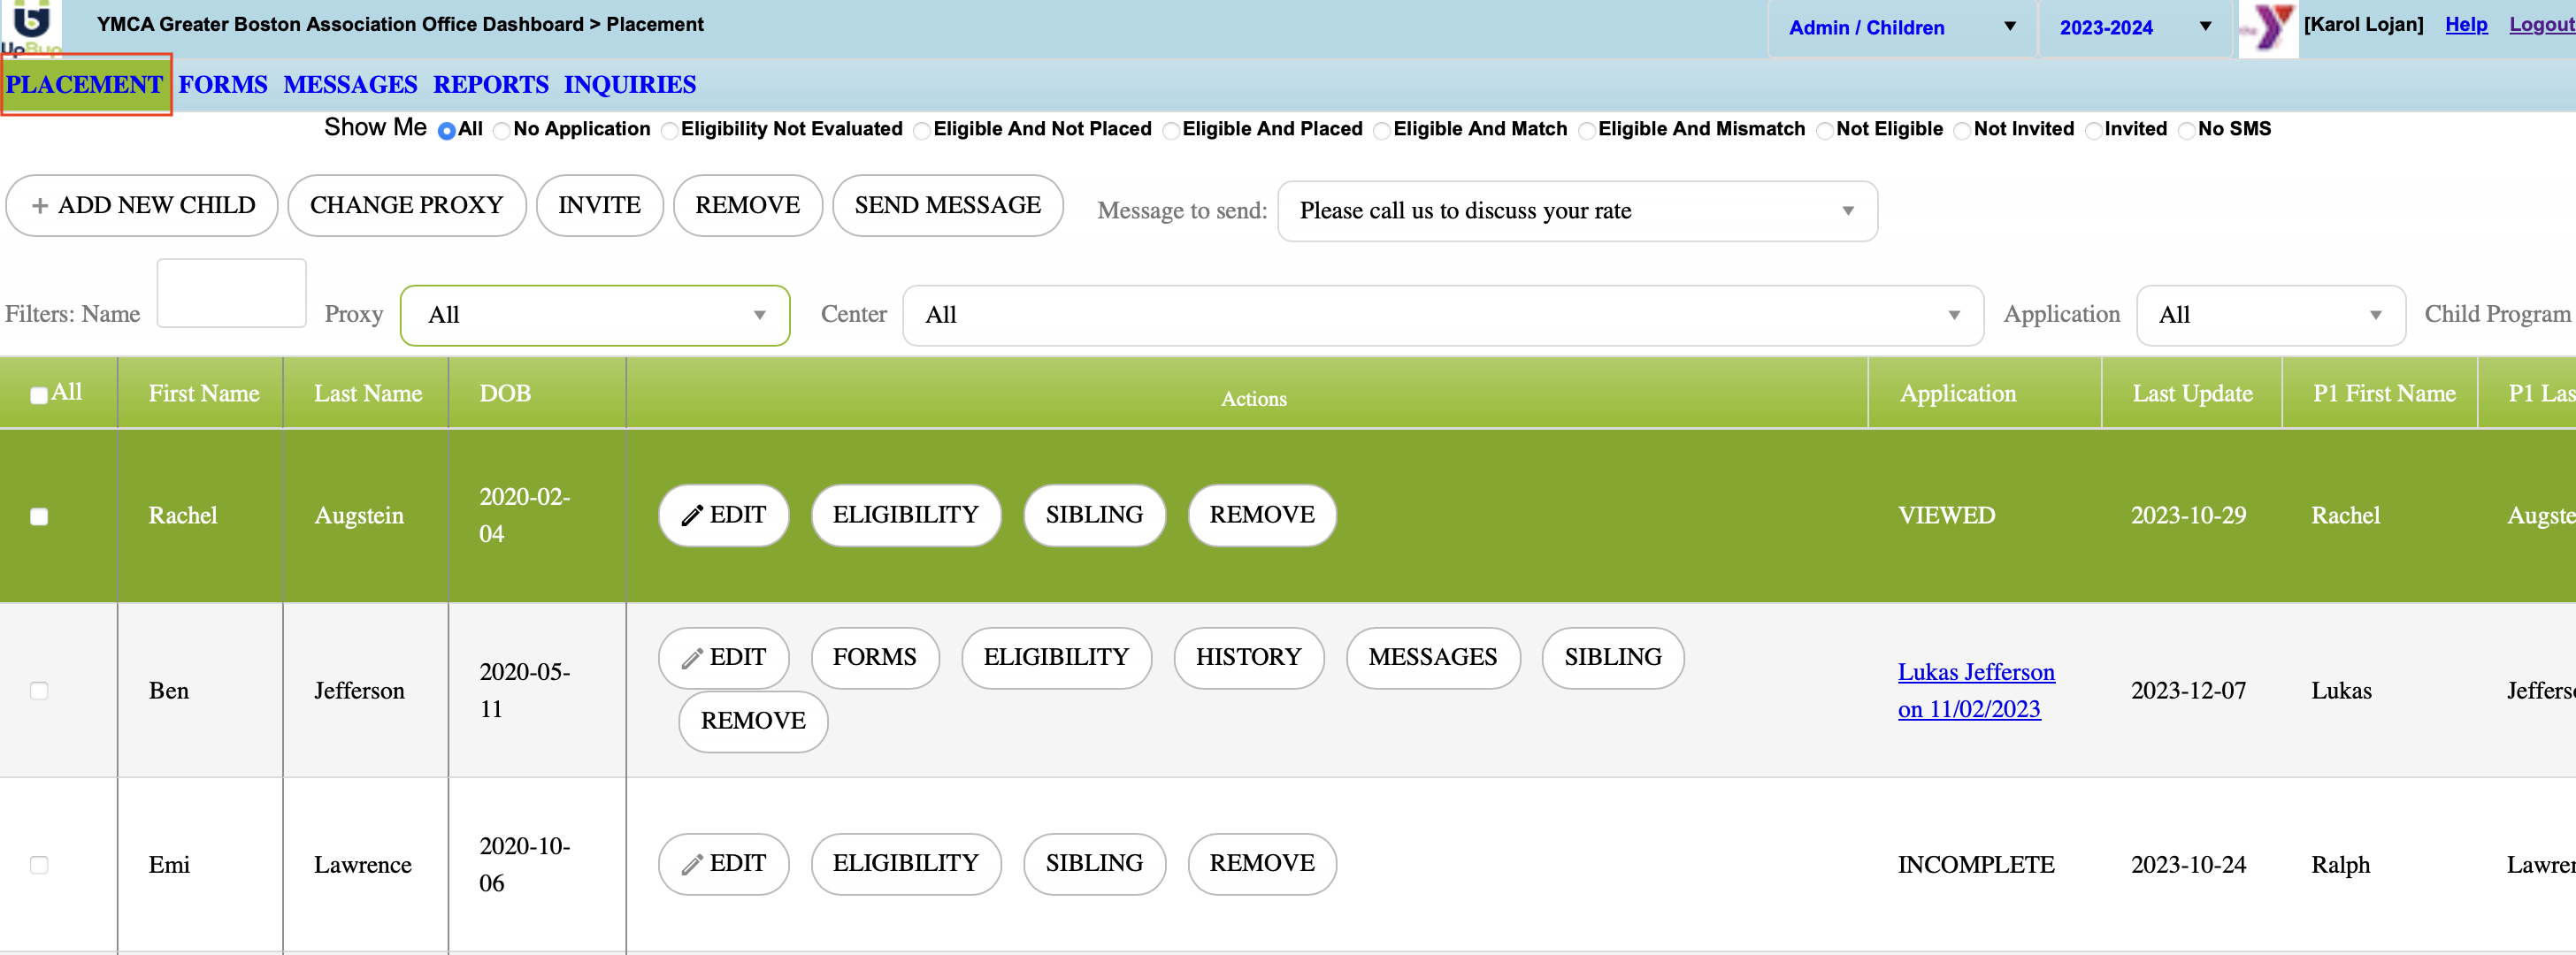Tick Rachel Augstein's row checkbox
Viewport: 2576px width, 955px height.
click(39, 516)
